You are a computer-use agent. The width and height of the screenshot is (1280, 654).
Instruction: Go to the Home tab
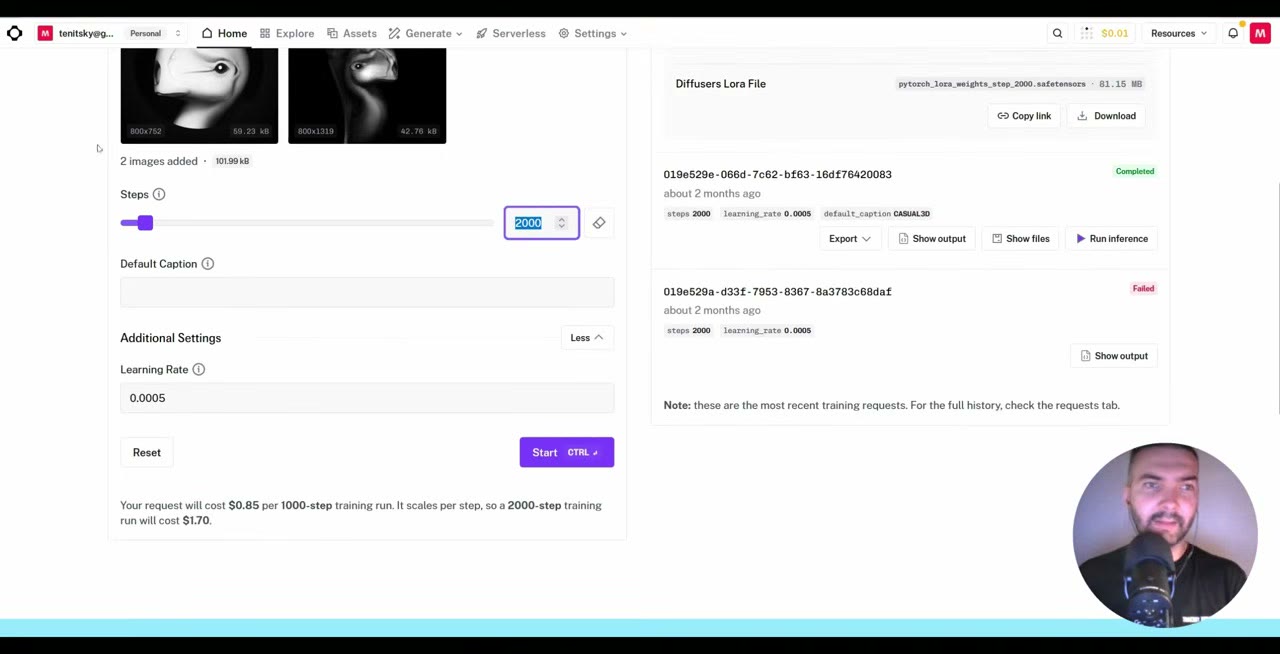tap(224, 33)
